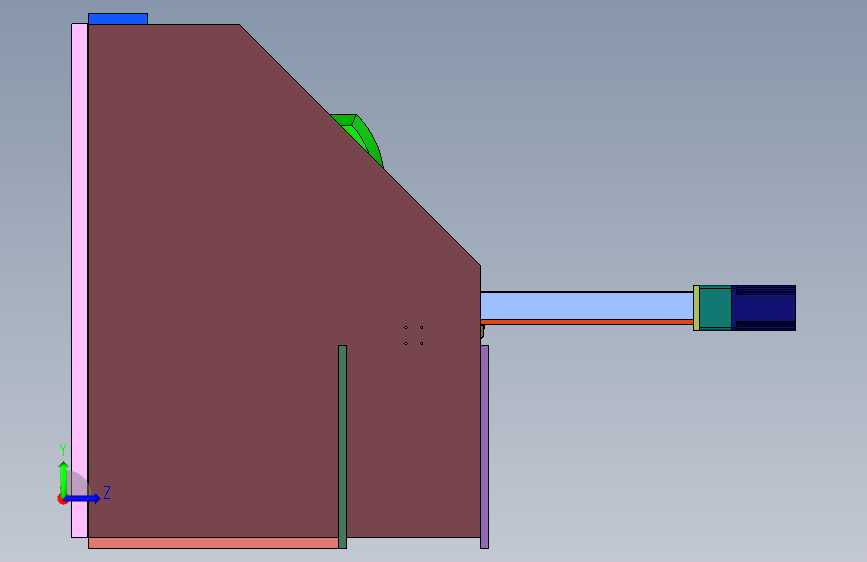Select the lower-right small mounting hole

click(x=421, y=344)
